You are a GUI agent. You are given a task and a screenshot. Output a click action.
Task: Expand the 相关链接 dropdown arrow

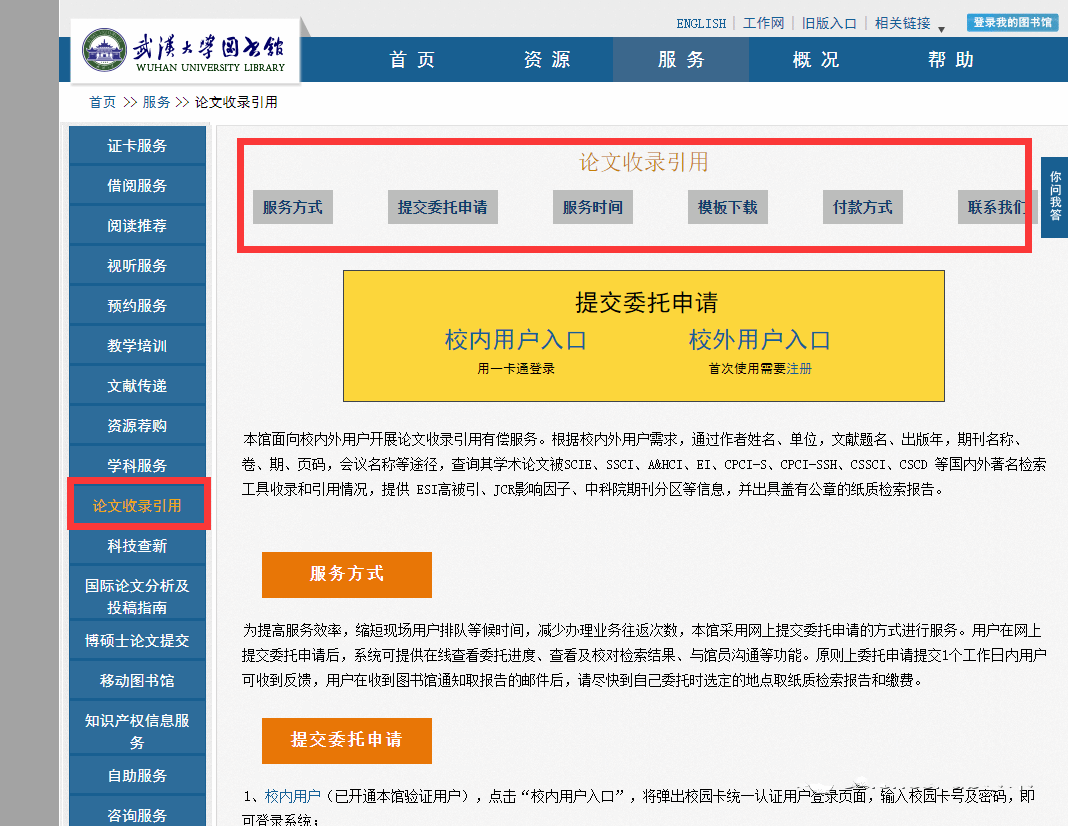pyautogui.click(x=941, y=28)
